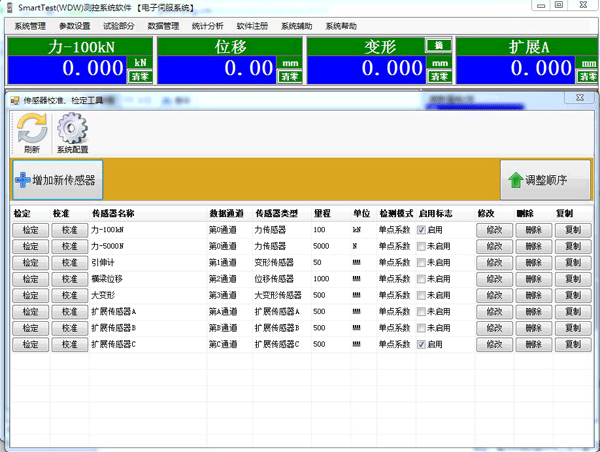Click 传感器类型 column header
Viewport: 600px width, 452px height.
coord(282,214)
